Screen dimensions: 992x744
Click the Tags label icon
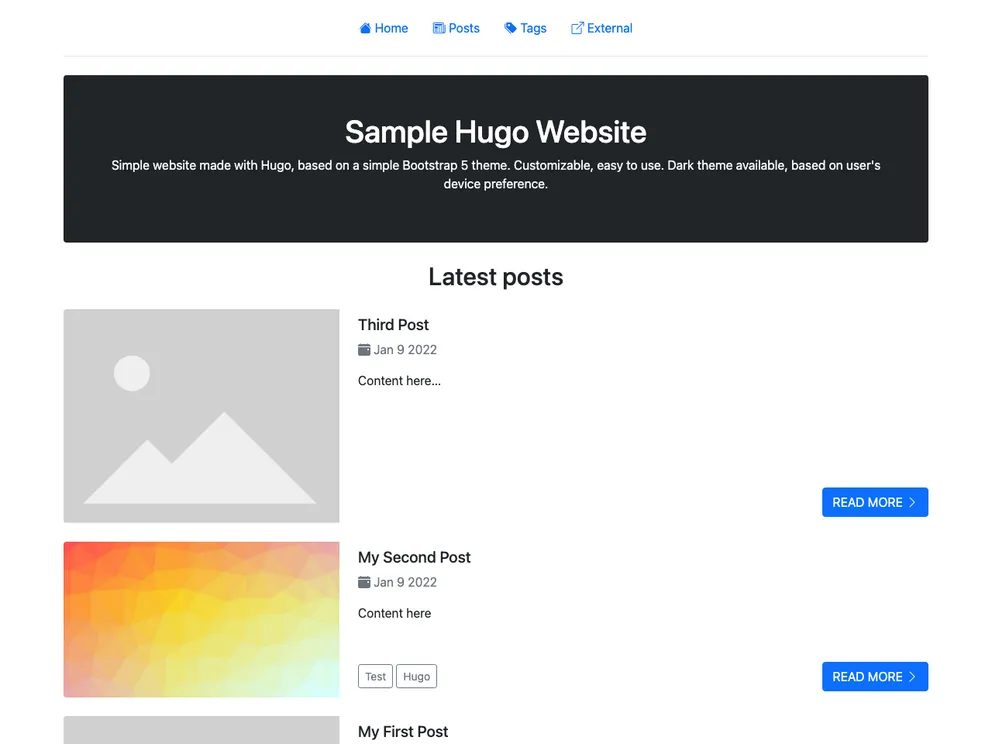[x=510, y=28]
